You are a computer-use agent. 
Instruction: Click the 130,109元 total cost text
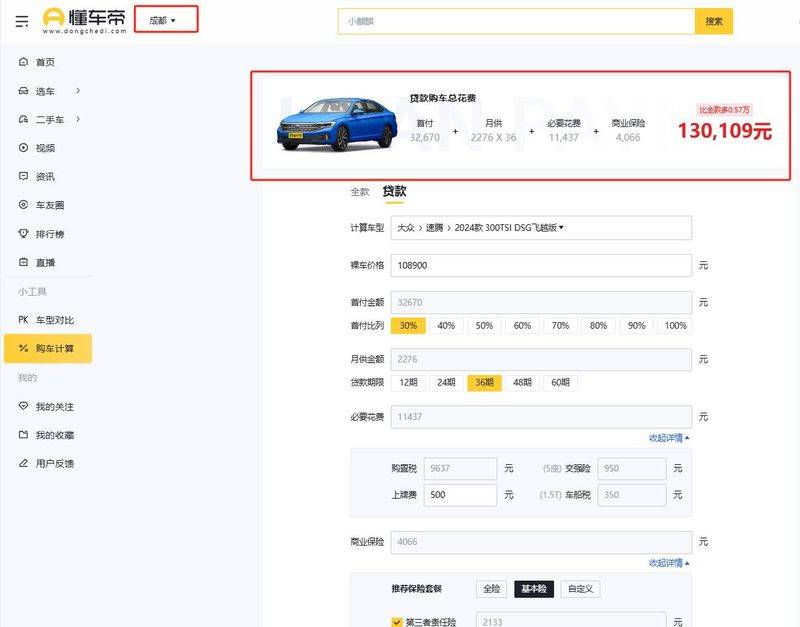[724, 131]
